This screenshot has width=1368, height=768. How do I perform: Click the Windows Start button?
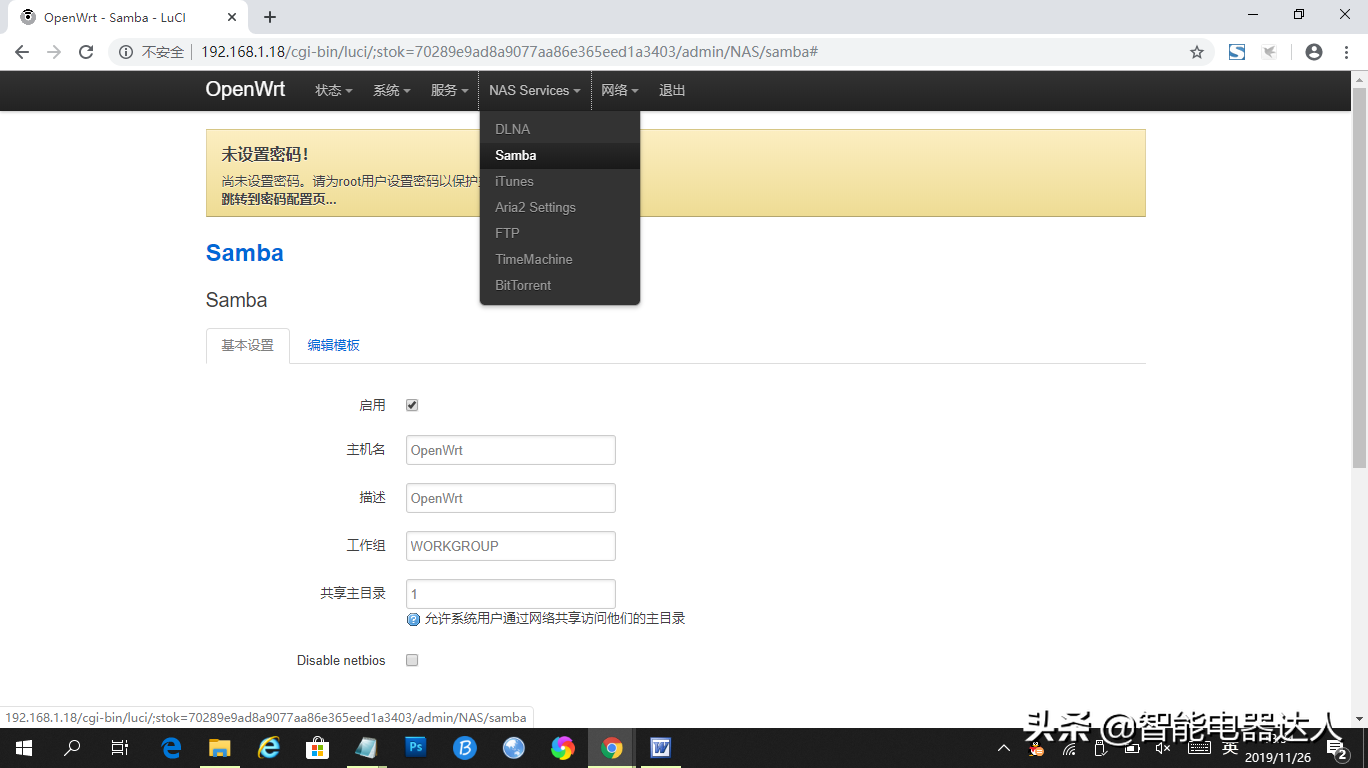click(23, 747)
